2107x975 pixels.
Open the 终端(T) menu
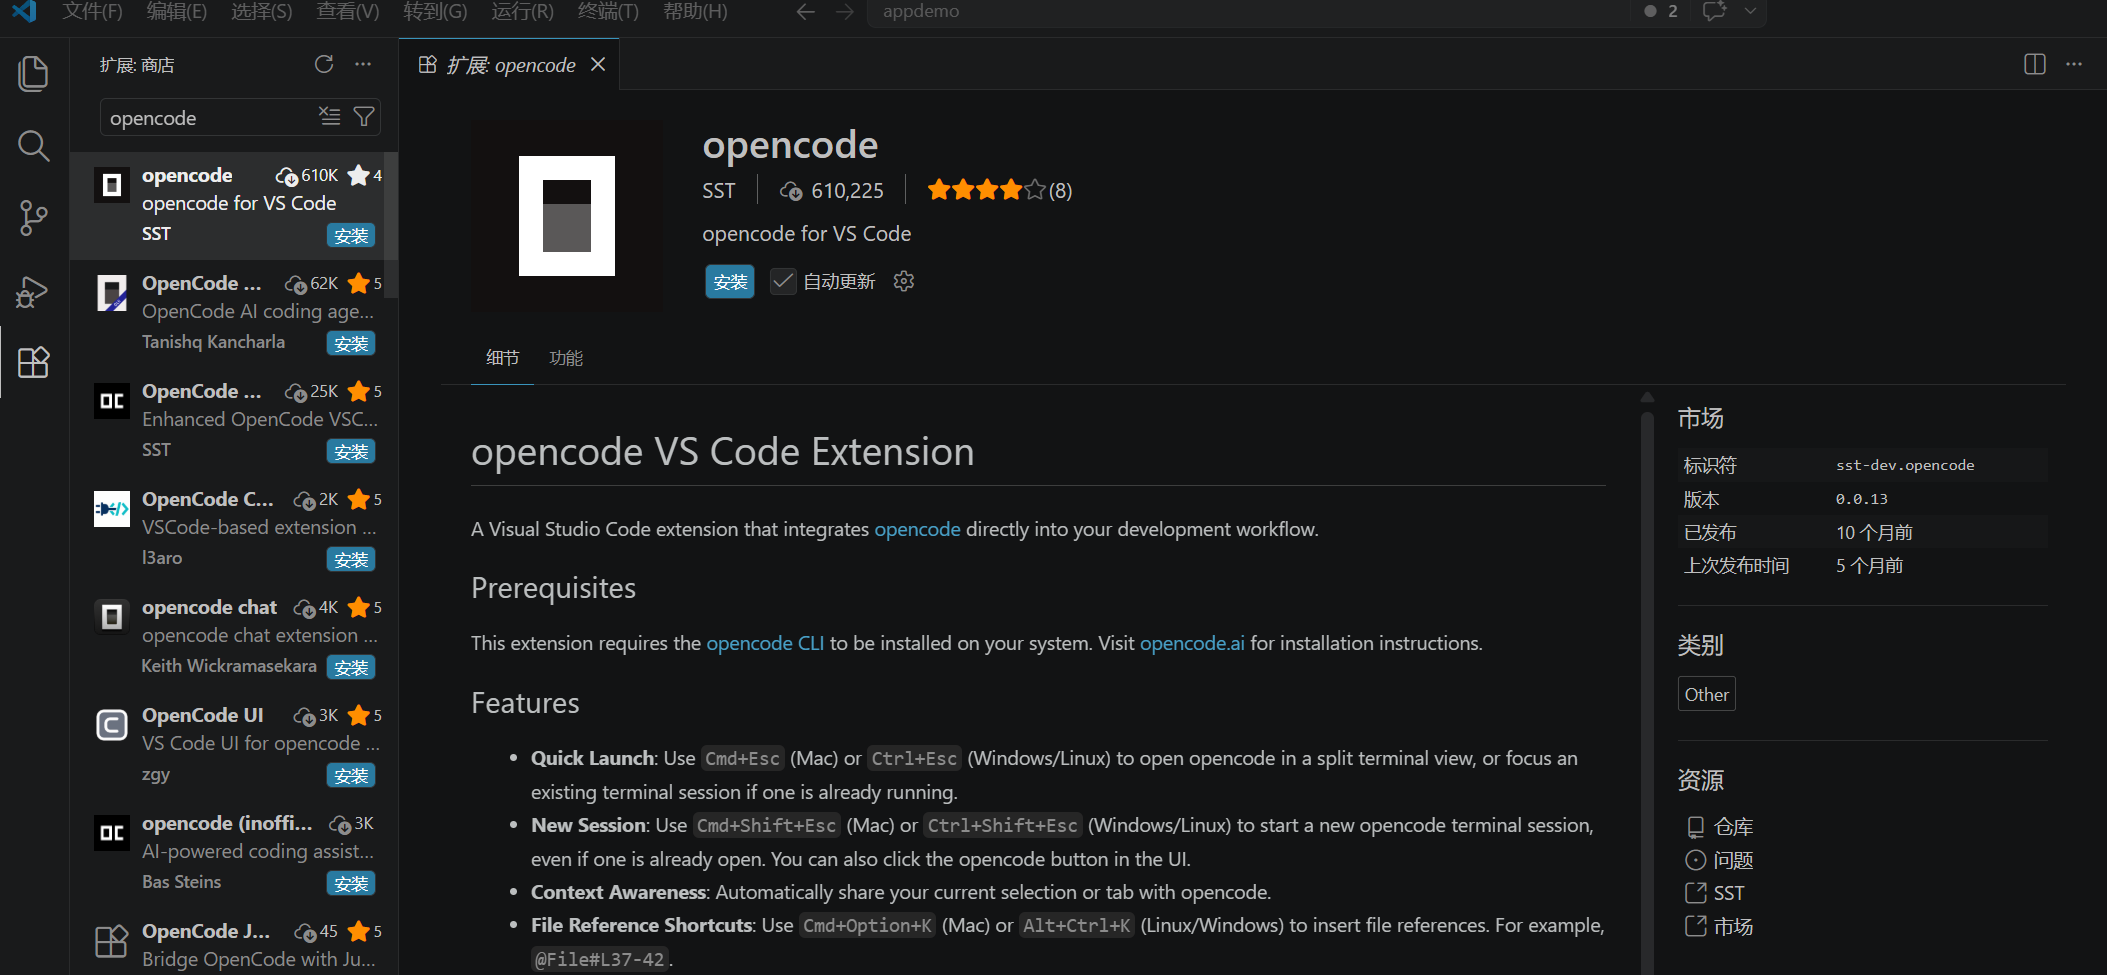[608, 11]
